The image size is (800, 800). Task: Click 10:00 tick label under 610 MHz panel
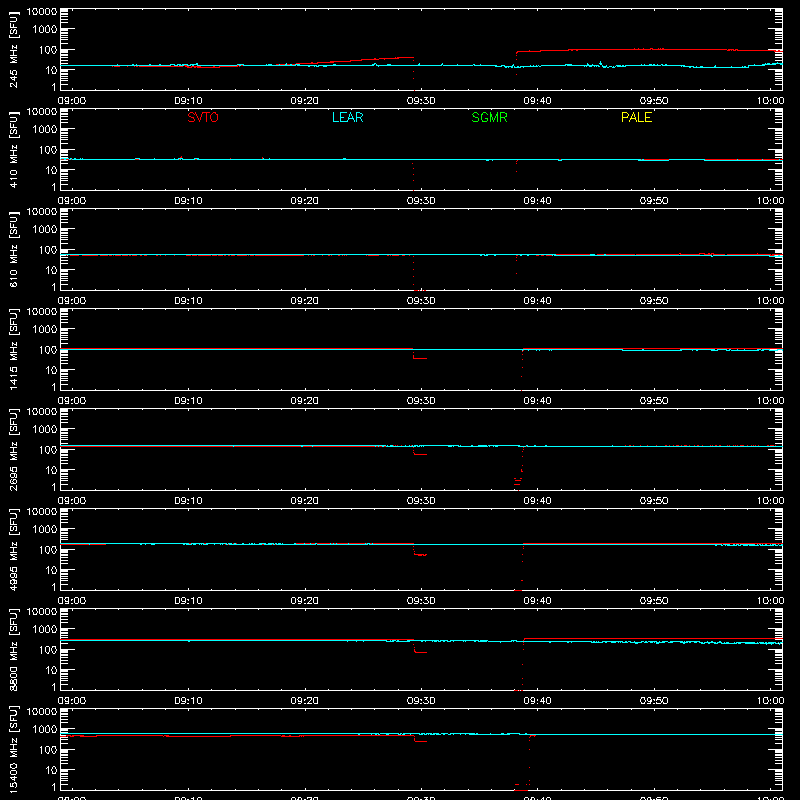(770, 301)
